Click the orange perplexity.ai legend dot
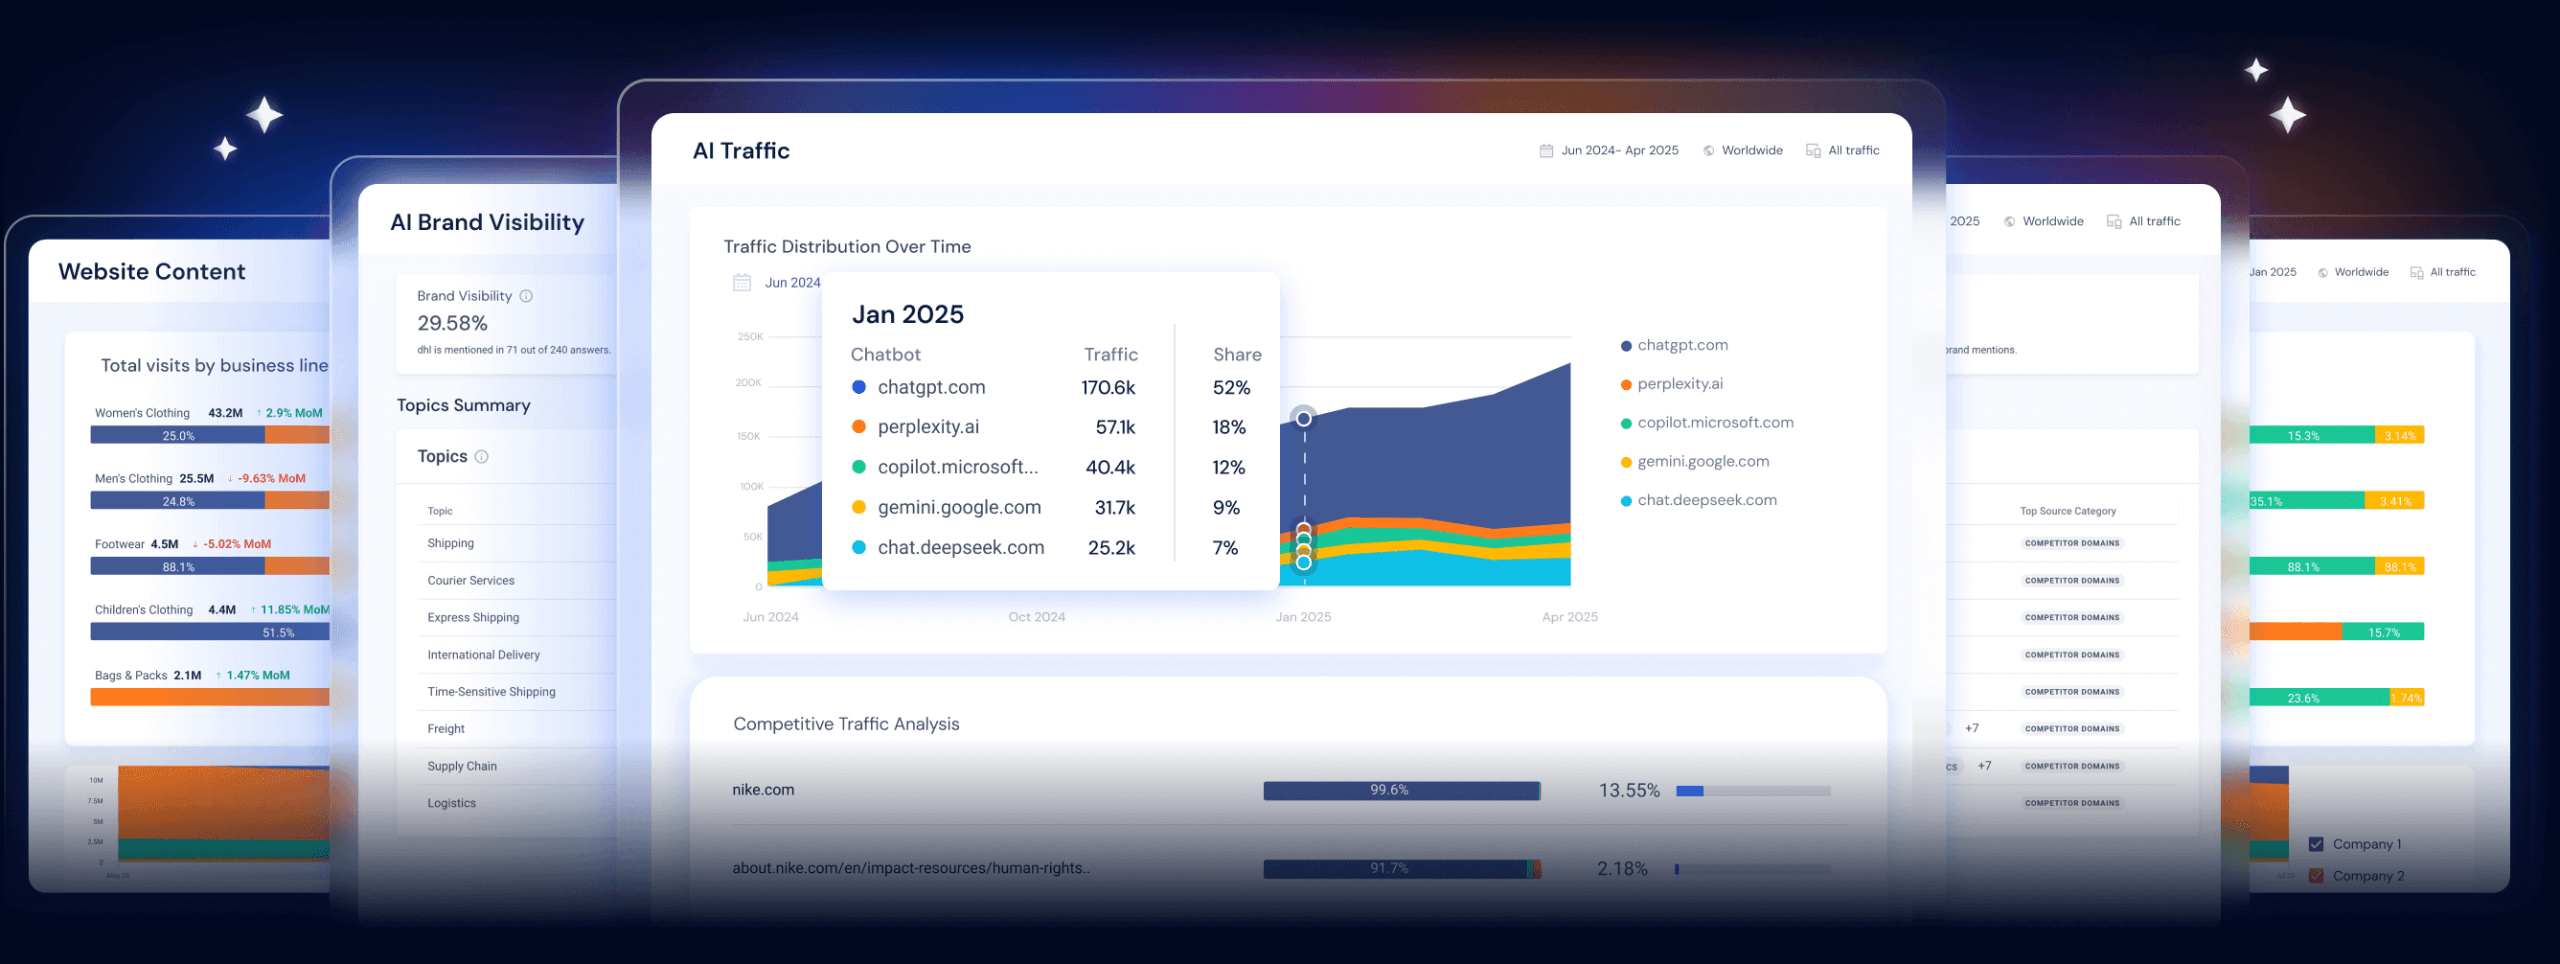 coord(1626,385)
